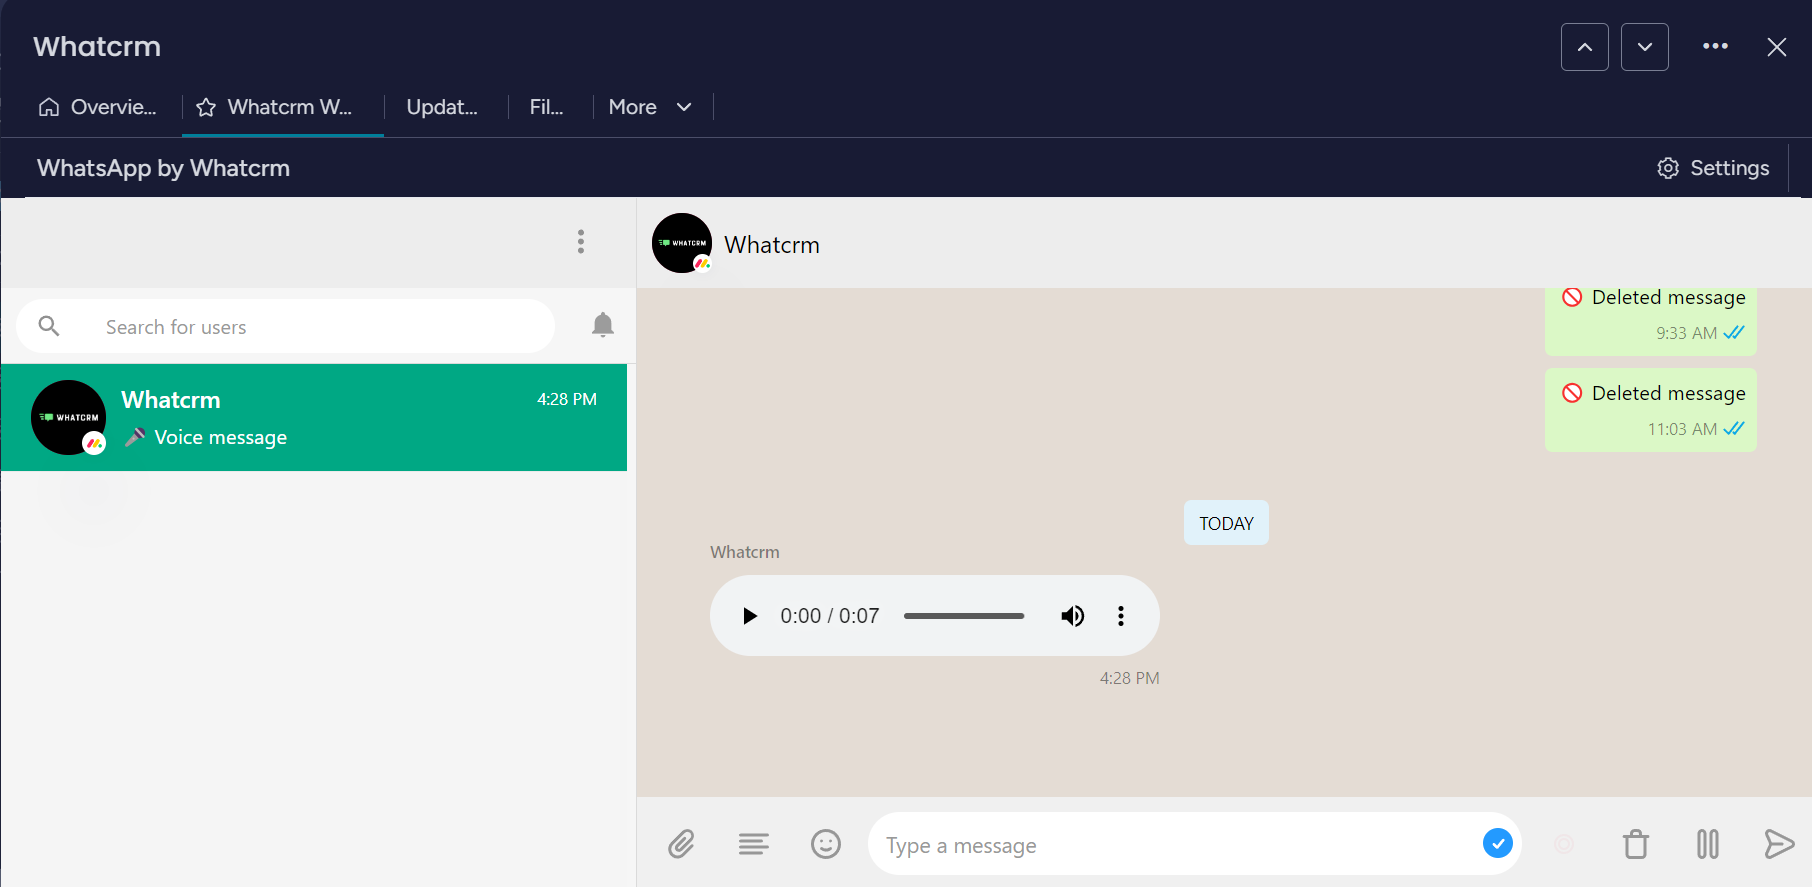Open the message templates icon
Screen dimensions: 1812x887
coord(754,845)
